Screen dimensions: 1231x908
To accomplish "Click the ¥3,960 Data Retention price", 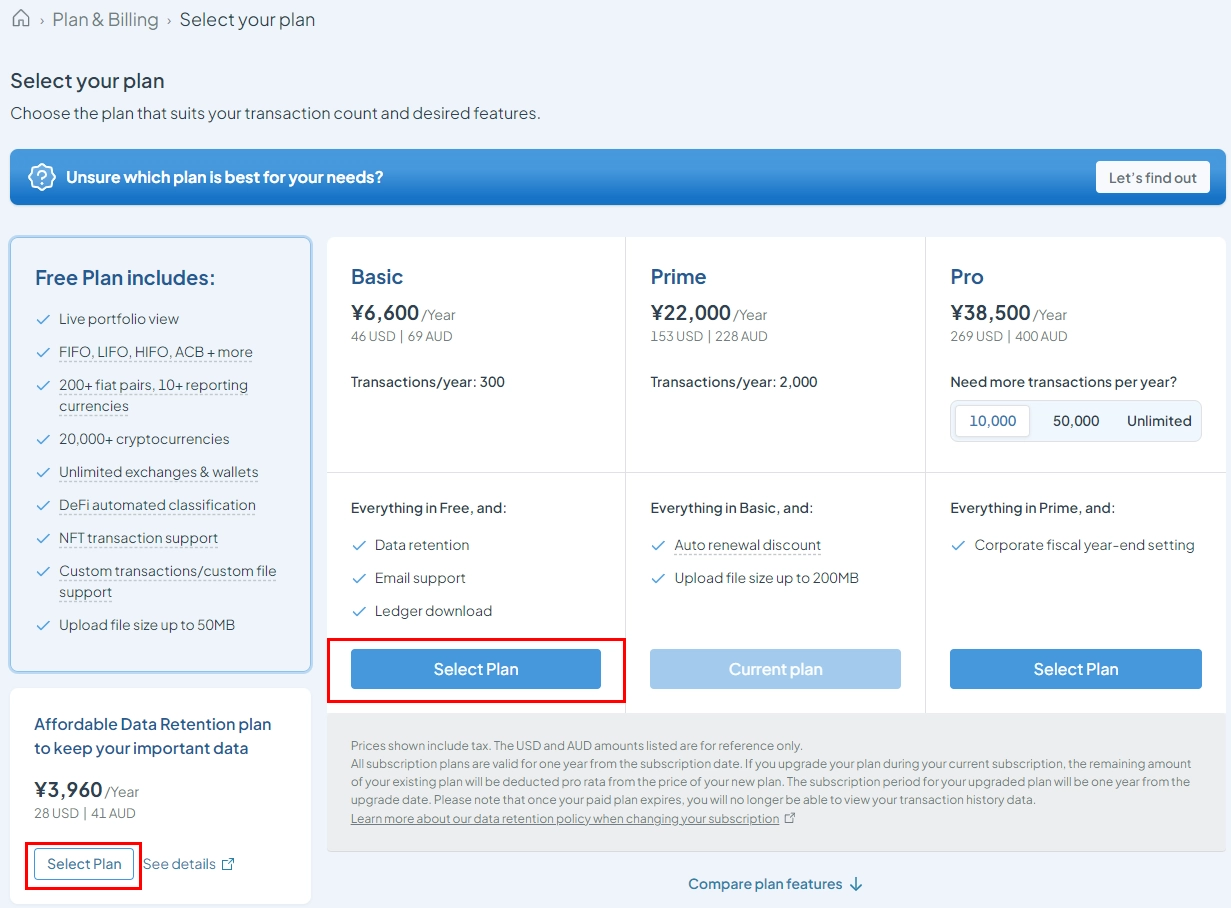I will [x=68, y=790].
